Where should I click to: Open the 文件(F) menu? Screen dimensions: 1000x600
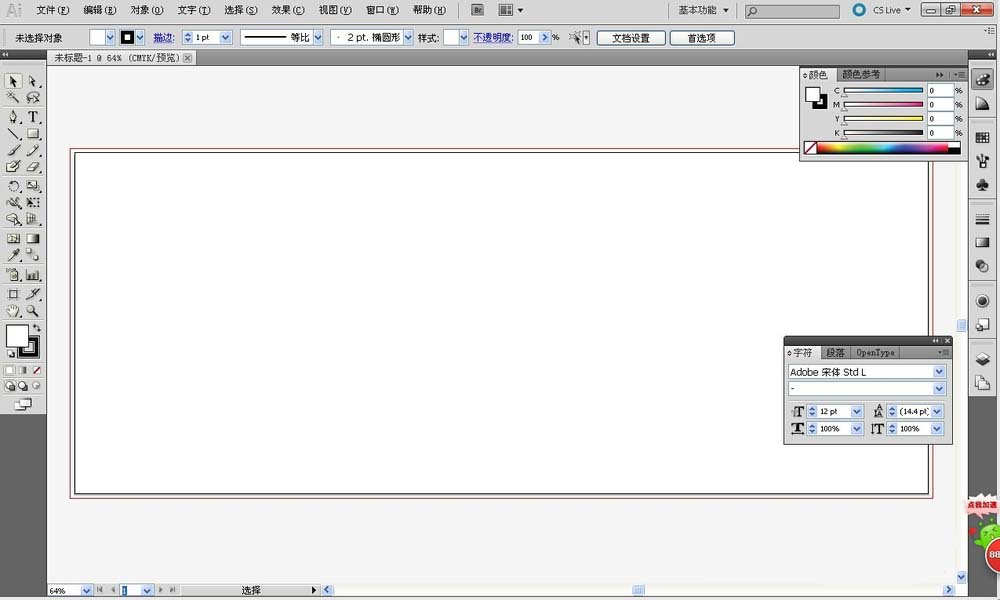tap(52, 10)
